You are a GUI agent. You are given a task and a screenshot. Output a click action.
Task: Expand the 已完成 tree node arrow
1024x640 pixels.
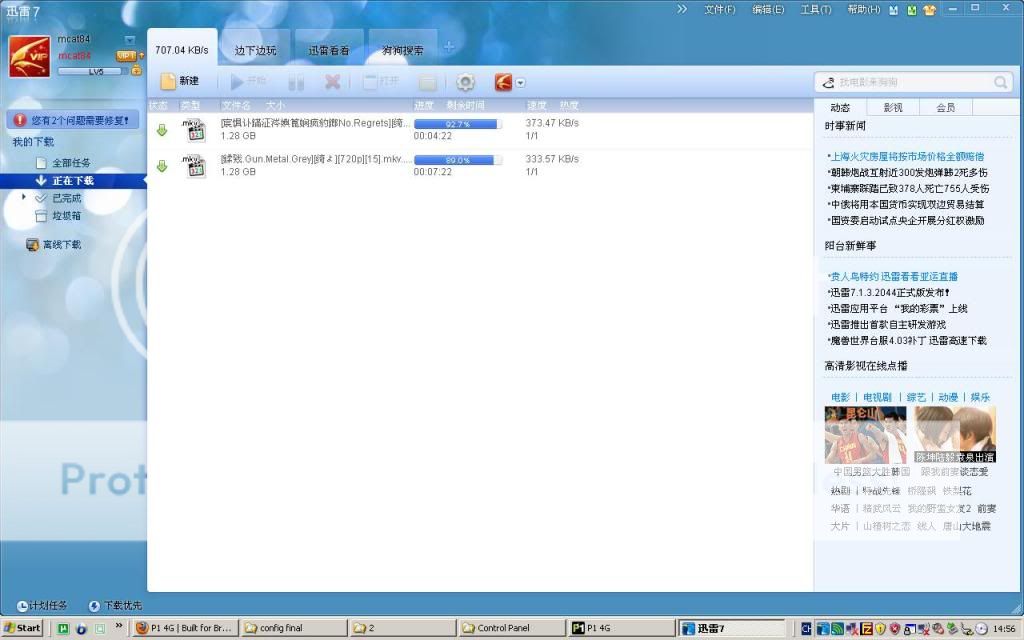tap(24, 197)
